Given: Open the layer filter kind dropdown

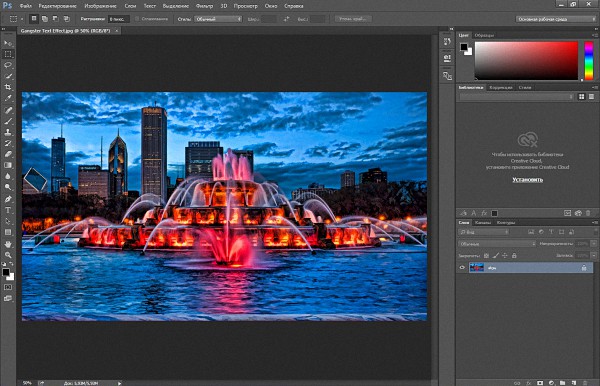Looking at the screenshot, I should click(x=484, y=232).
